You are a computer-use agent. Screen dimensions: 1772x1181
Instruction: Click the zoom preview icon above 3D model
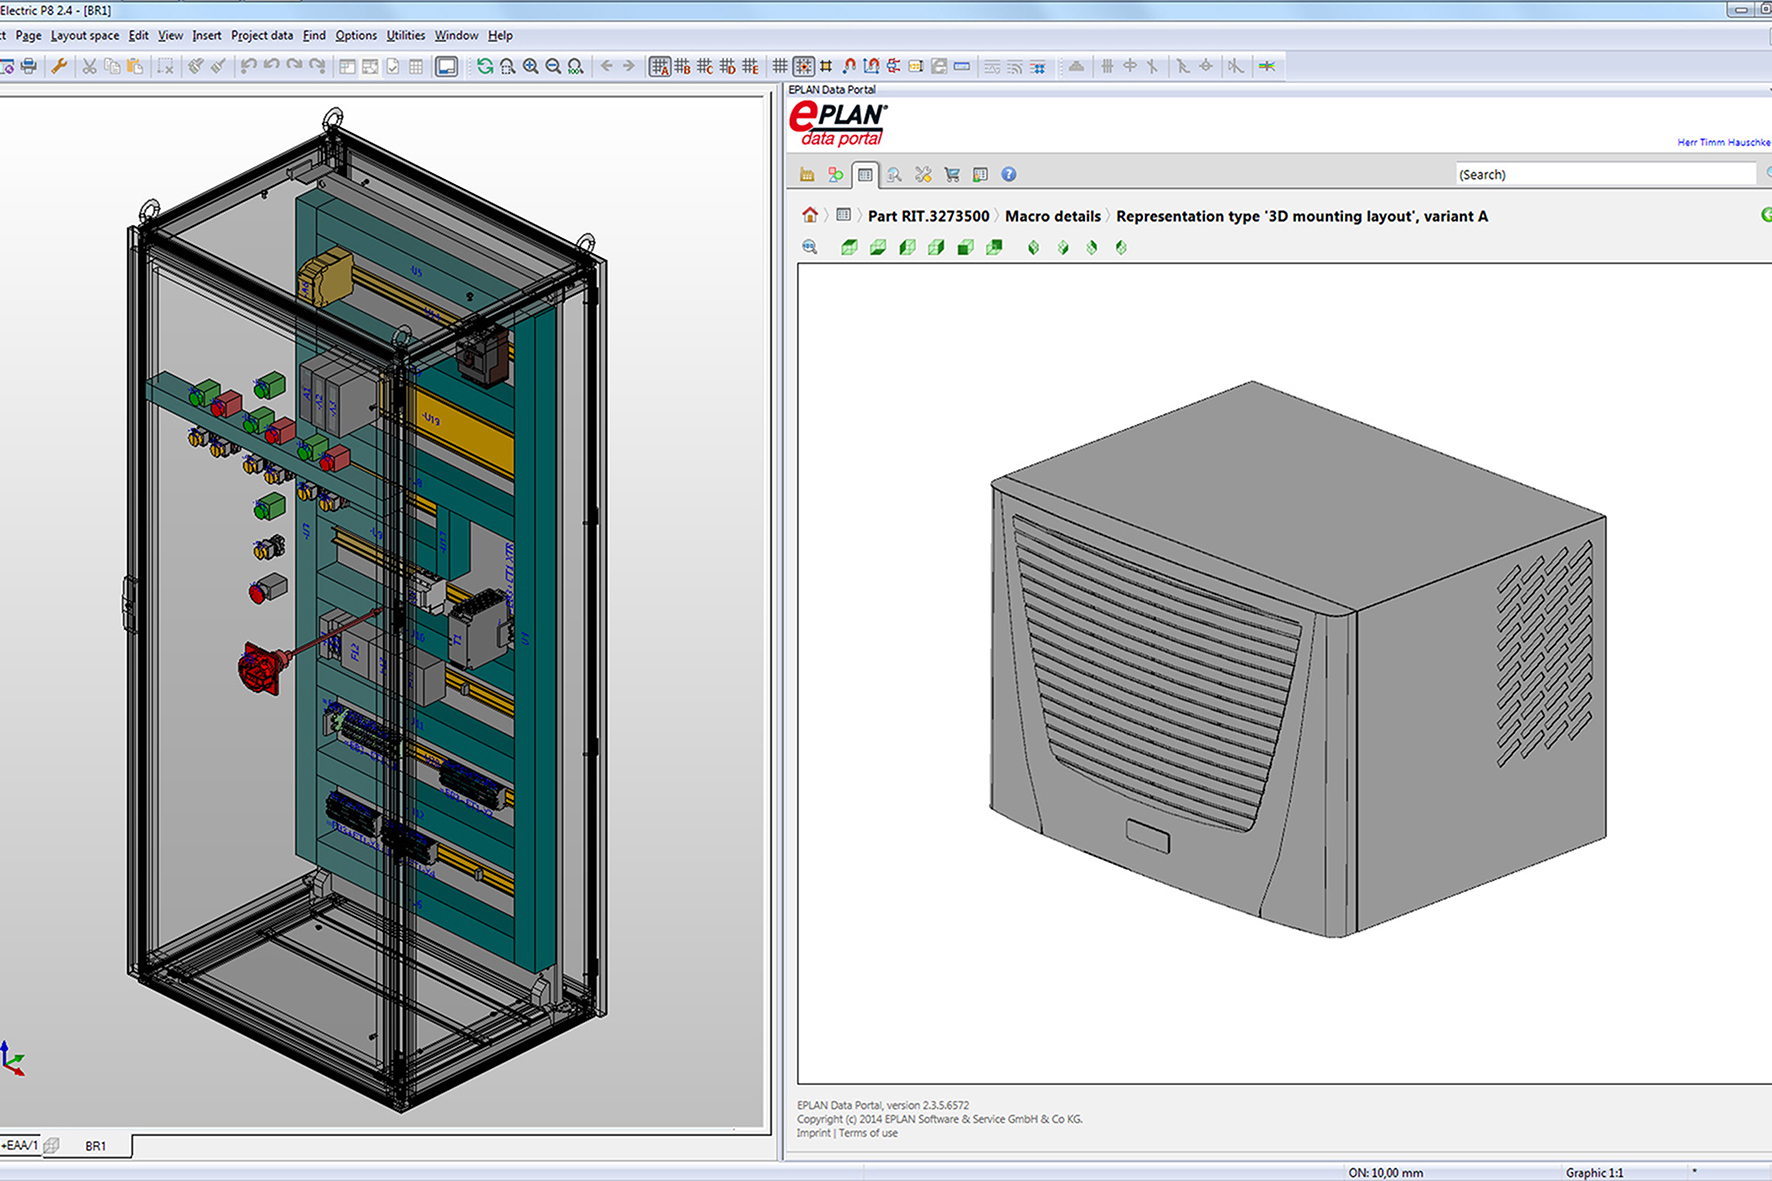[810, 247]
